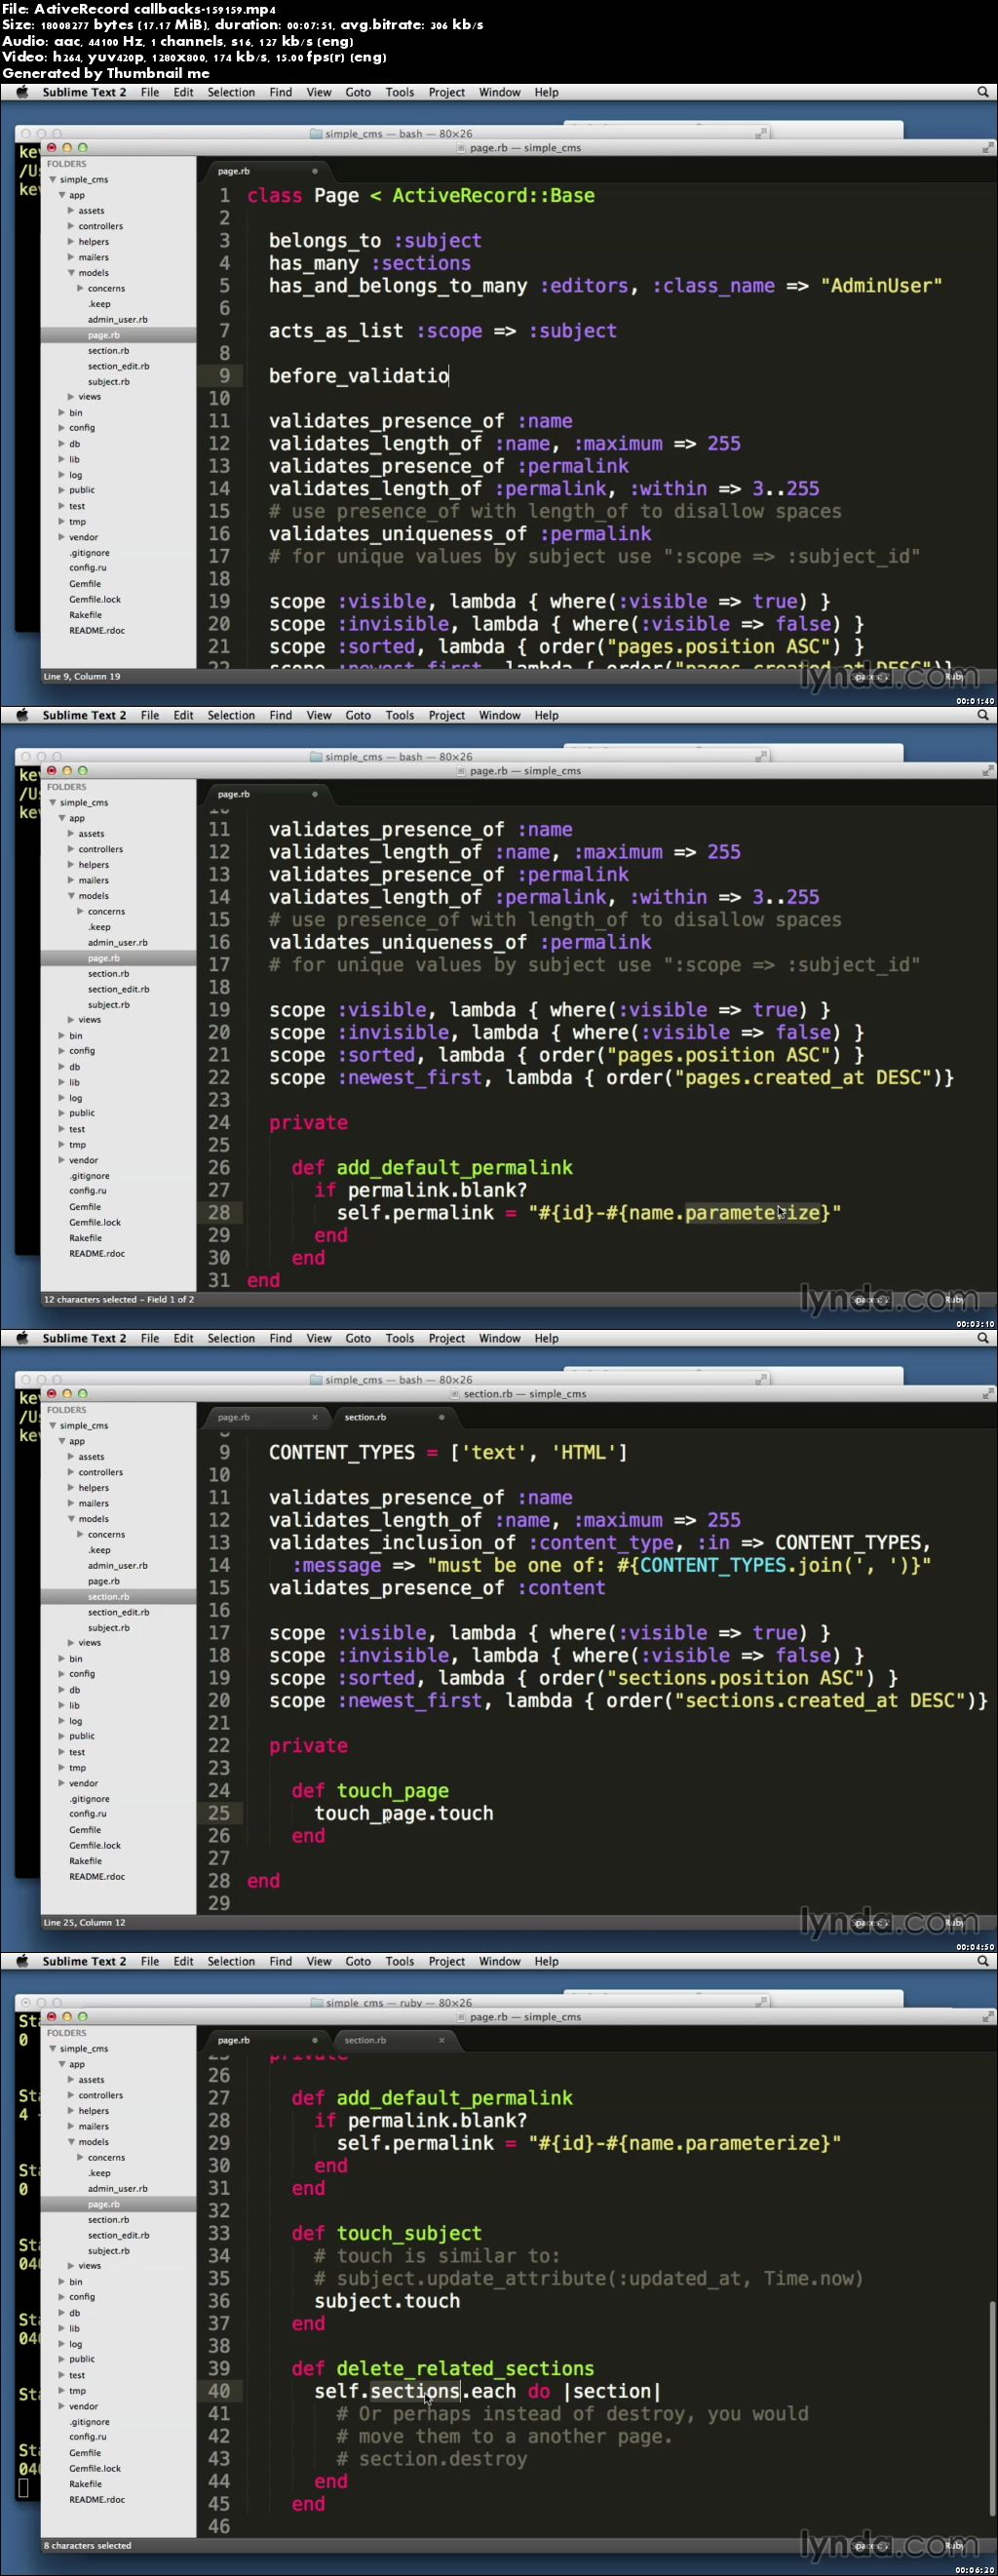Screen dimensions: 998x2576
Task: Open Help menu in the 00:03:10 frame
Action: pyautogui.click(x=546, y=715)
